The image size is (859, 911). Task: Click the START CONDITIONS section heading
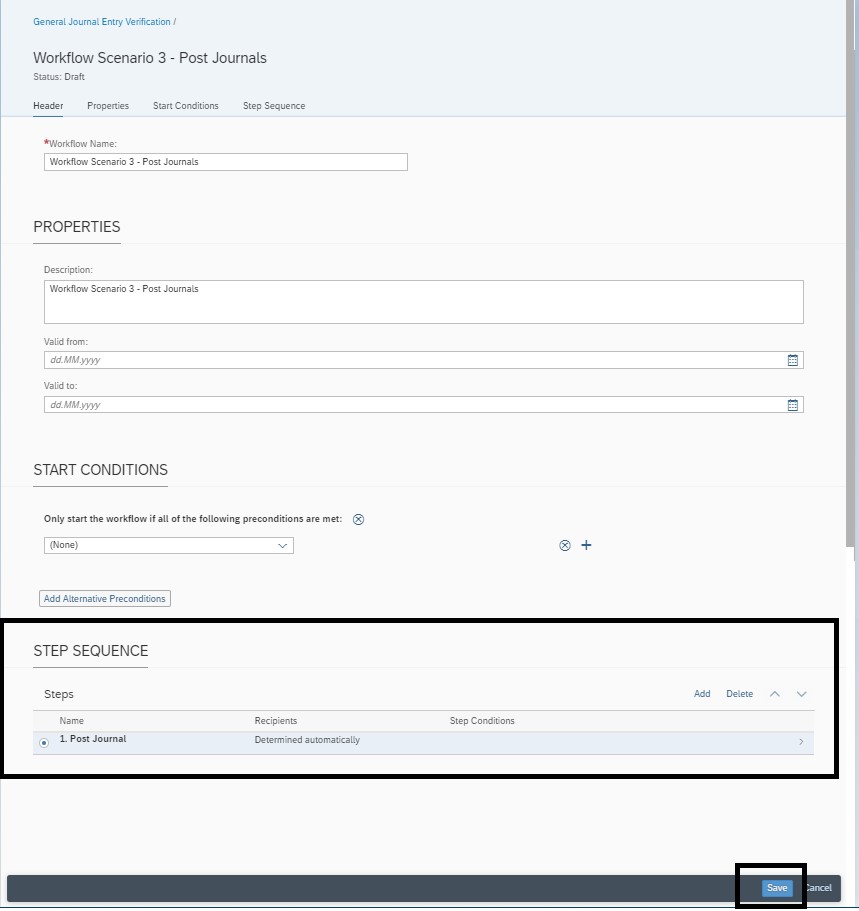101,469
